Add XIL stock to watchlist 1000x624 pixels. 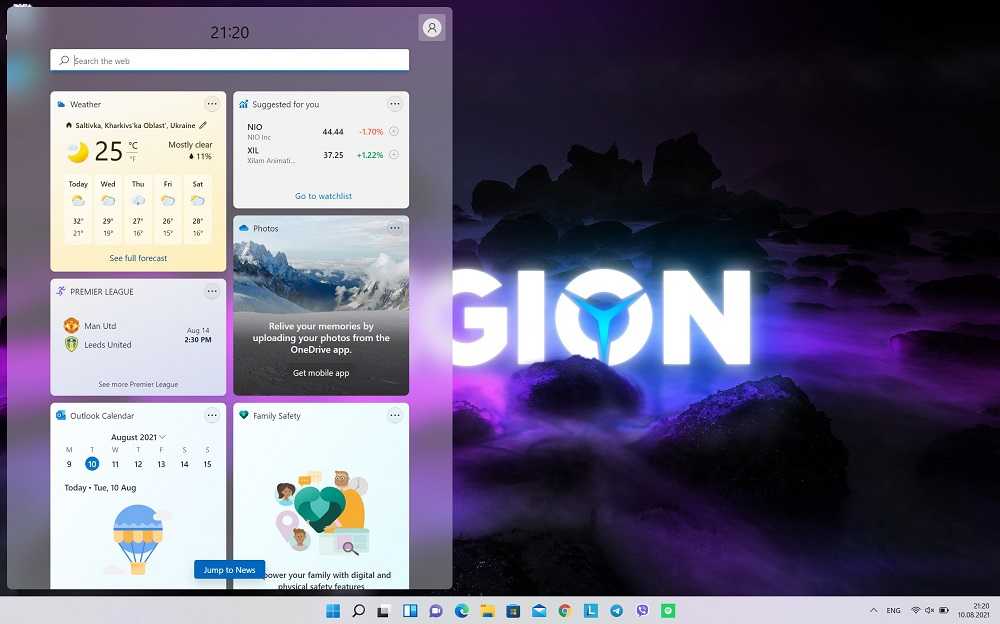click(393, 155)
